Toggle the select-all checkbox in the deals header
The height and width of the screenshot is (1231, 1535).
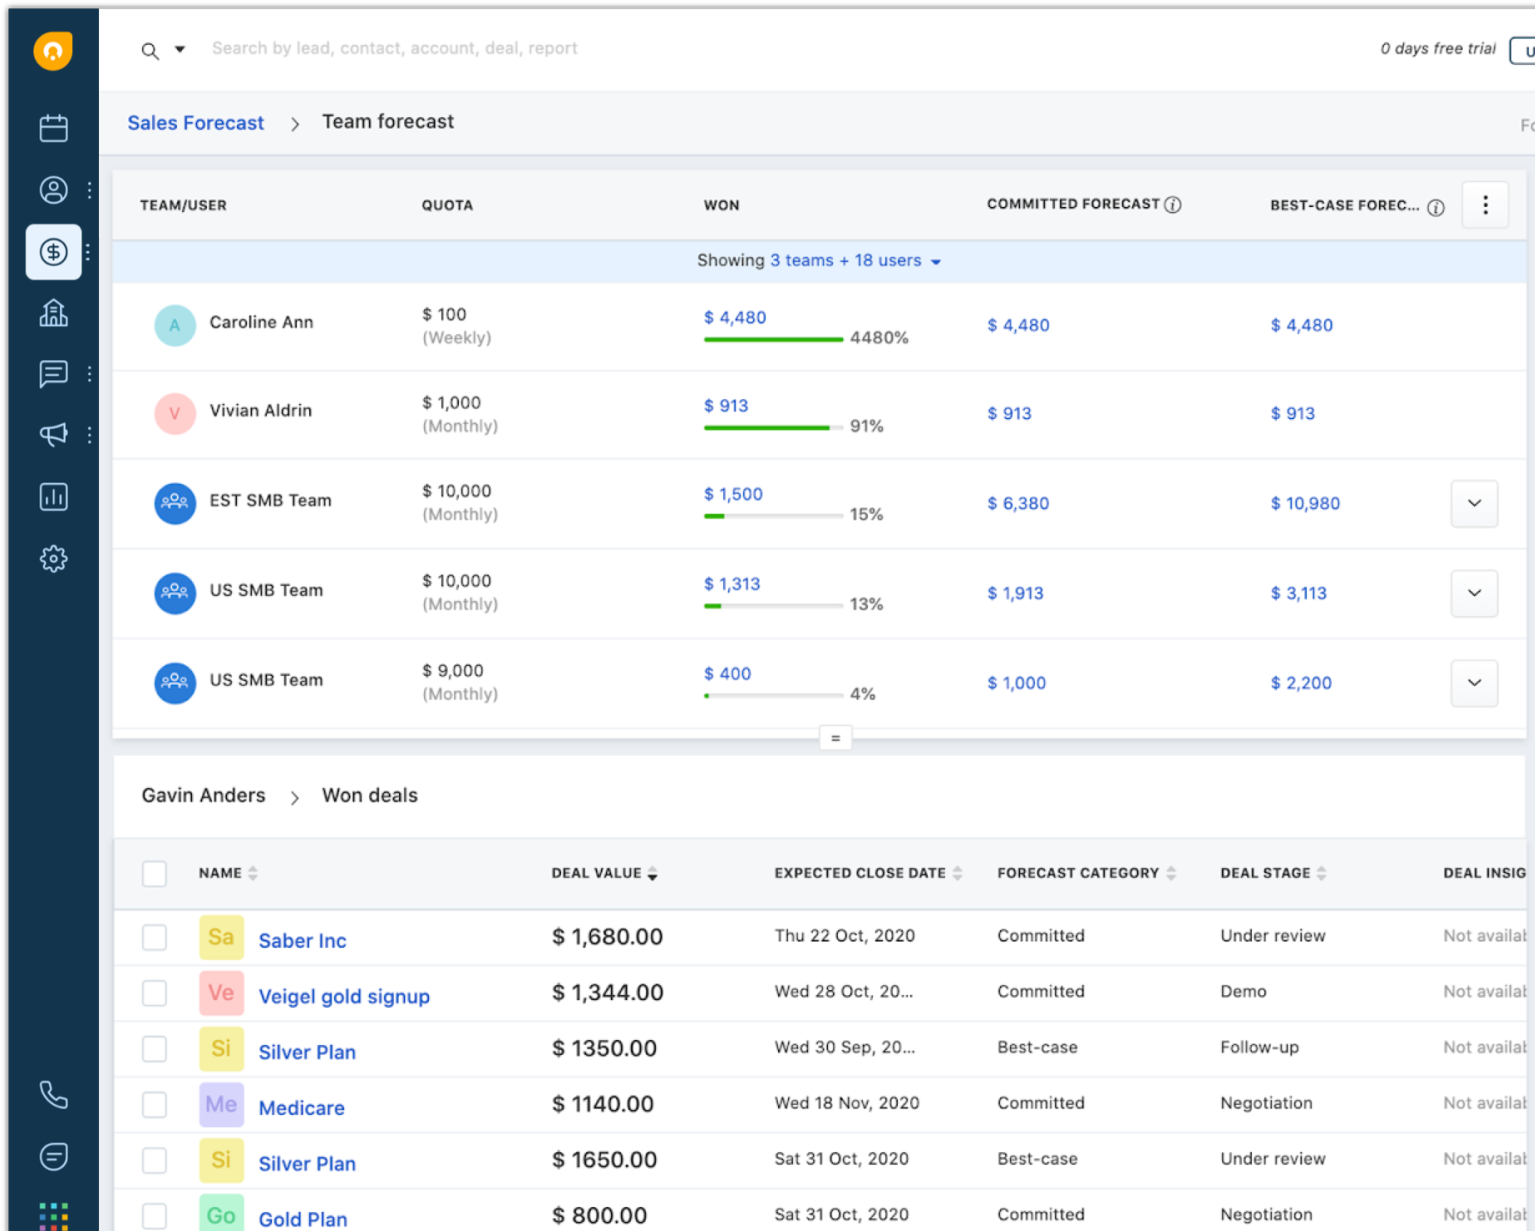[x=155, y=873]
